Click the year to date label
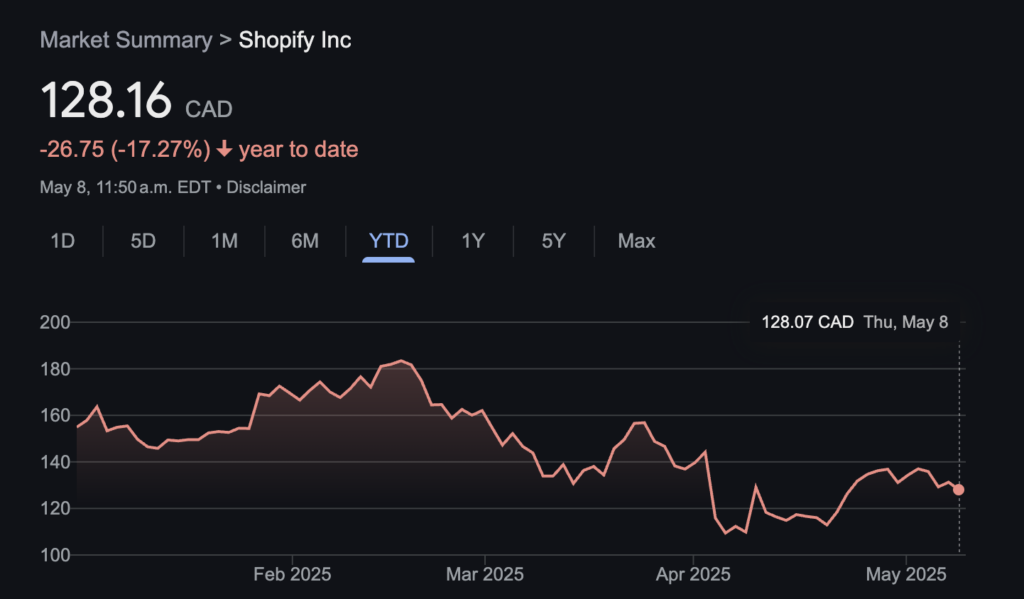Viewport: 1024px width, 599px height. click(298, 150)
